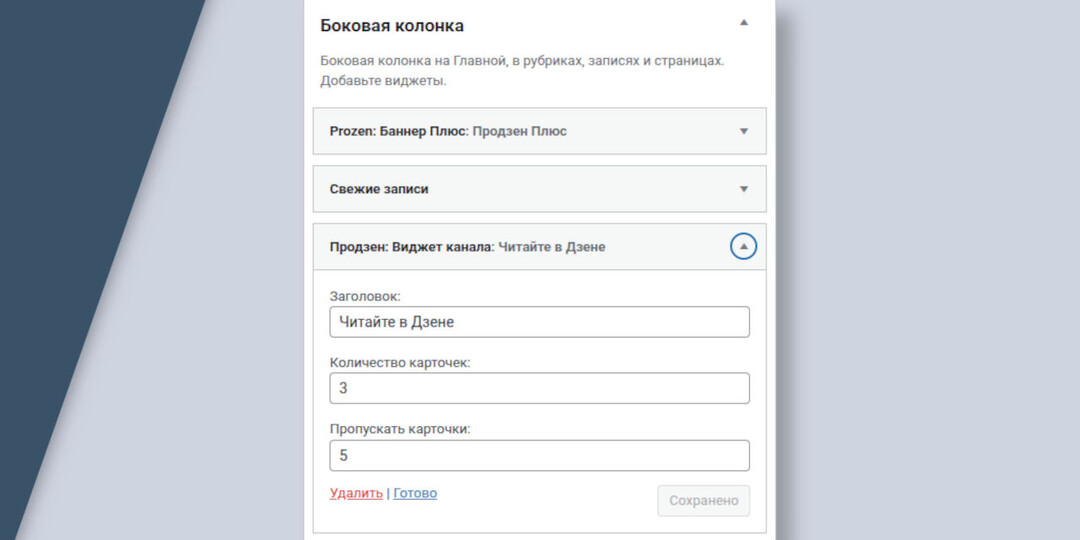
Task: Collapse the Продзен: Виджет канала widget arrow
Action: pos(743,247)
